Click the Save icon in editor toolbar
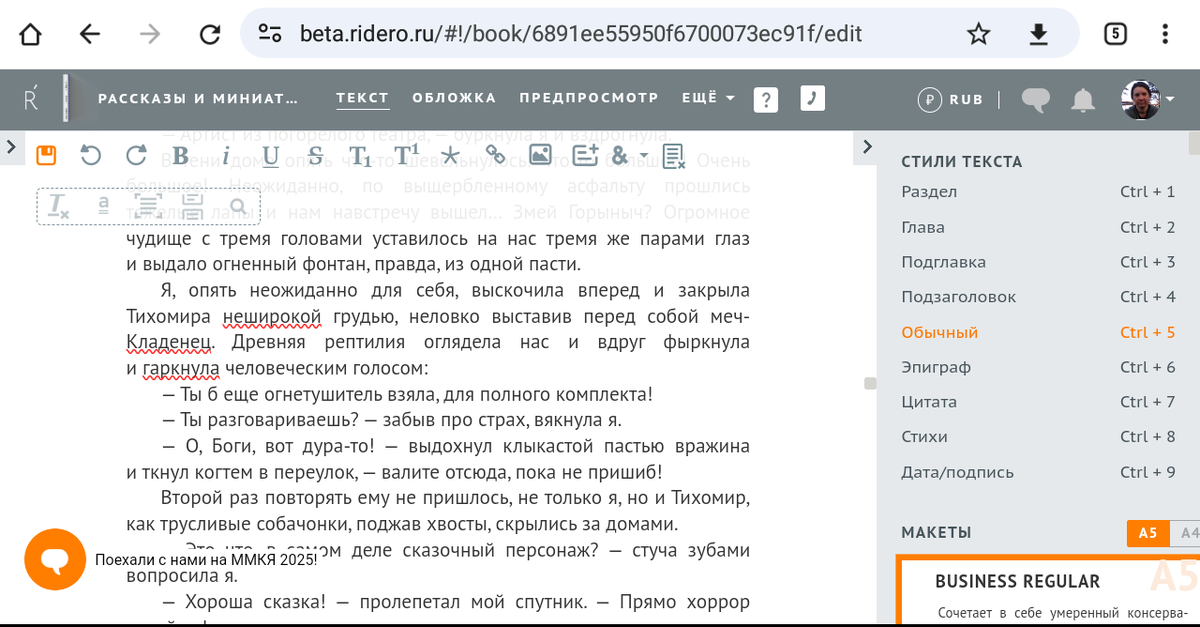The width and height of the screenshot is (1200, 627). click(x=46, y=155)
